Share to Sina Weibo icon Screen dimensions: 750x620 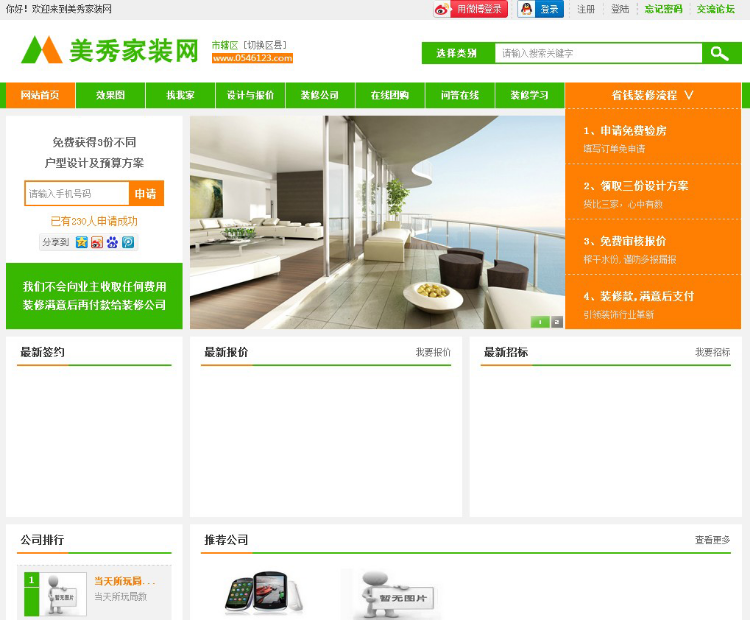click(97, 242)
